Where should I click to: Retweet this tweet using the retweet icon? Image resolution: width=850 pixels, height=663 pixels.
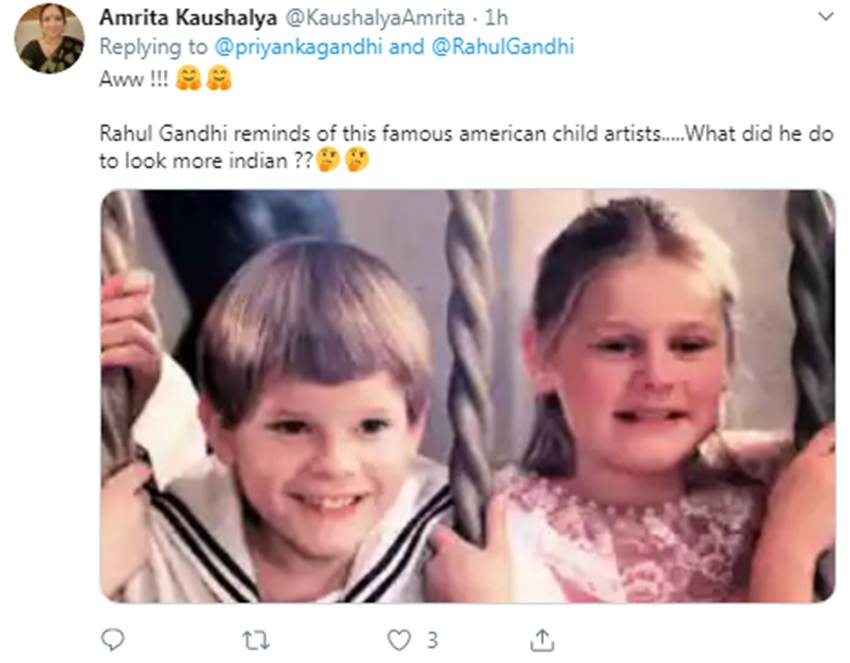pos(257,639)
